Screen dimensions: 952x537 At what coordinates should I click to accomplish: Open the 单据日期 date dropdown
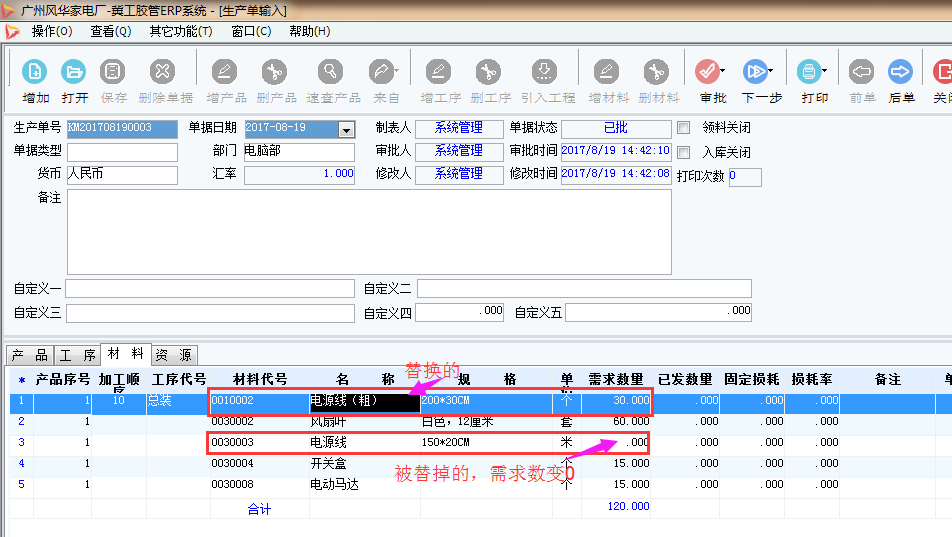[346, 129]
